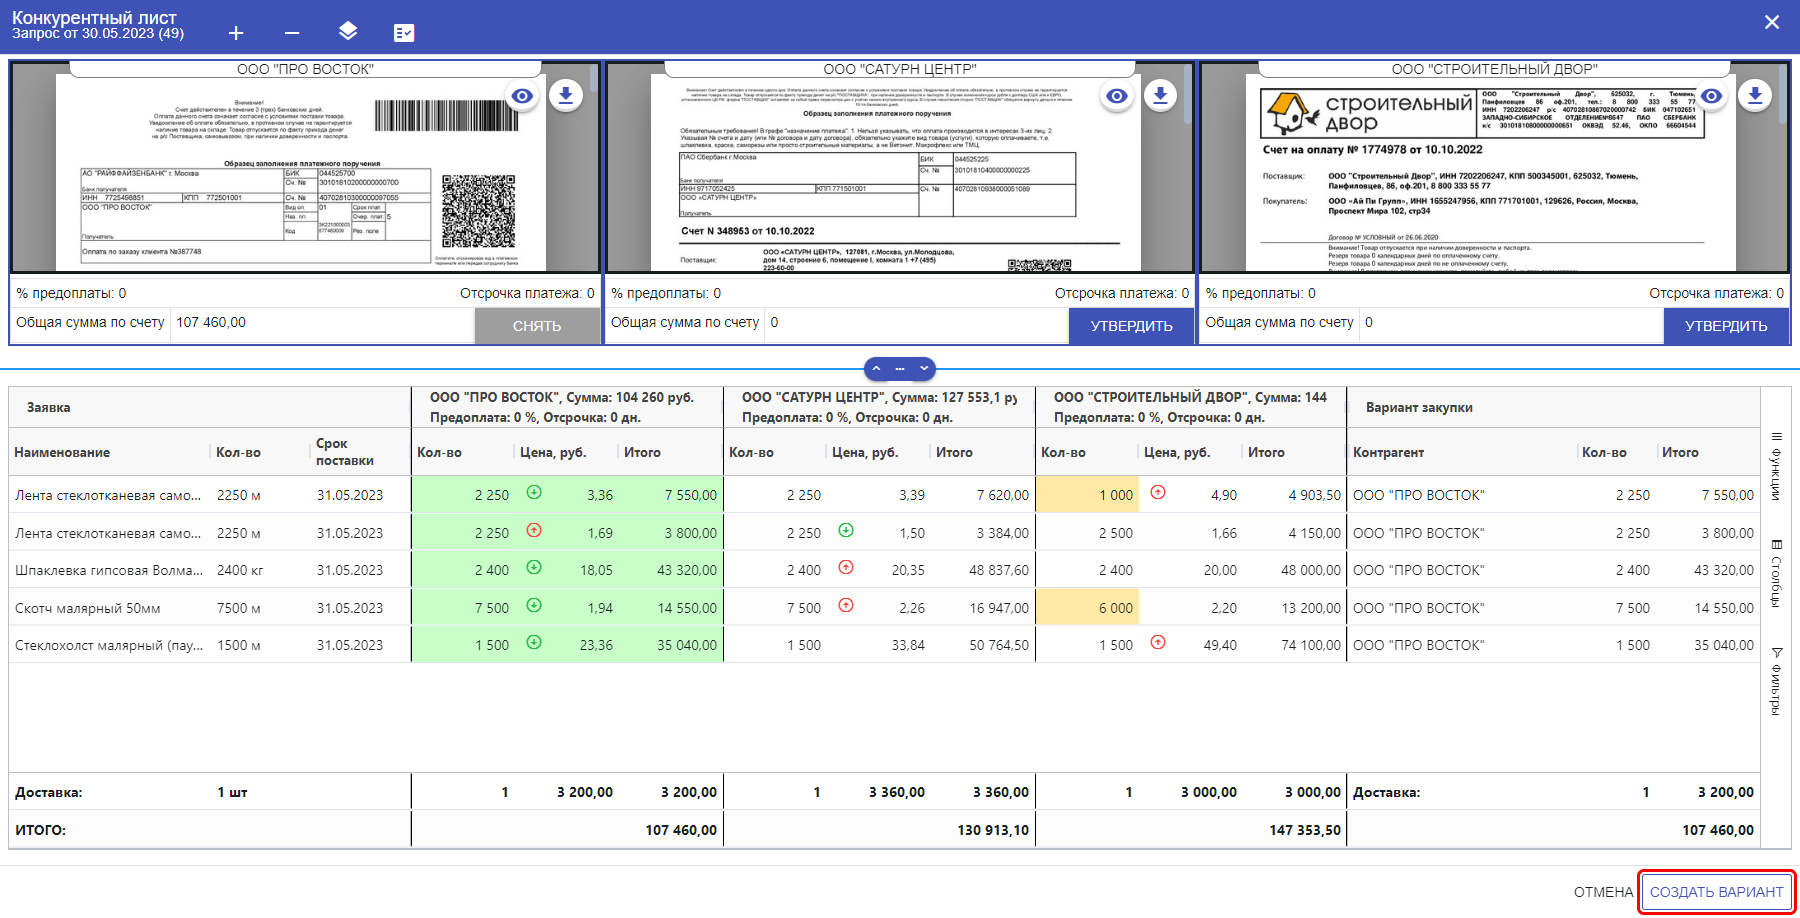1800x918 pixels.
Task: Click ПРО ВОСТОК total 107 460,00 in ИТОГО row
Action: point(681,830)
